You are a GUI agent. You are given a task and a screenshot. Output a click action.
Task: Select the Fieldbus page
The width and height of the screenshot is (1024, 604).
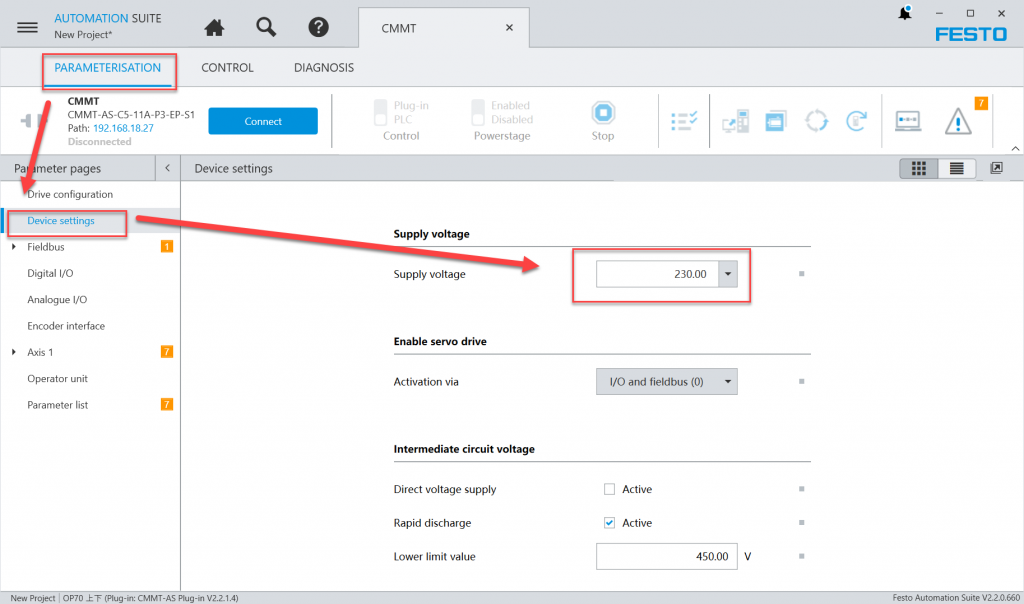coord(46,247)
